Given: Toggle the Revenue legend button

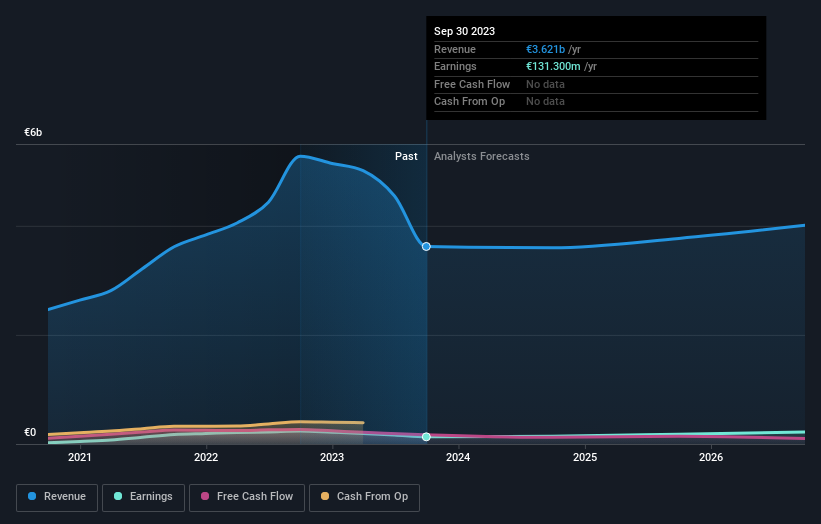Looking at the screenshot, I should point(57,497).
